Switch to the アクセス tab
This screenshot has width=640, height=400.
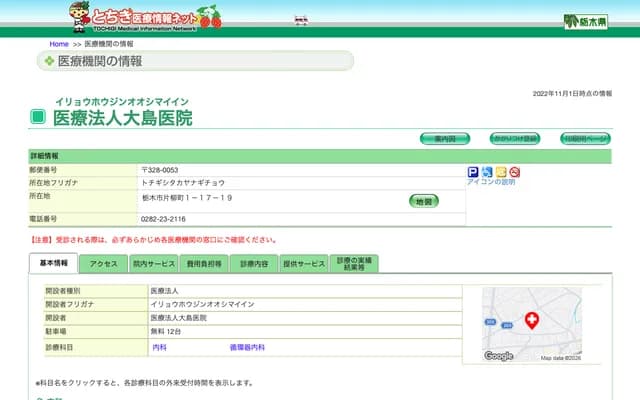click(x=103, y=264)
